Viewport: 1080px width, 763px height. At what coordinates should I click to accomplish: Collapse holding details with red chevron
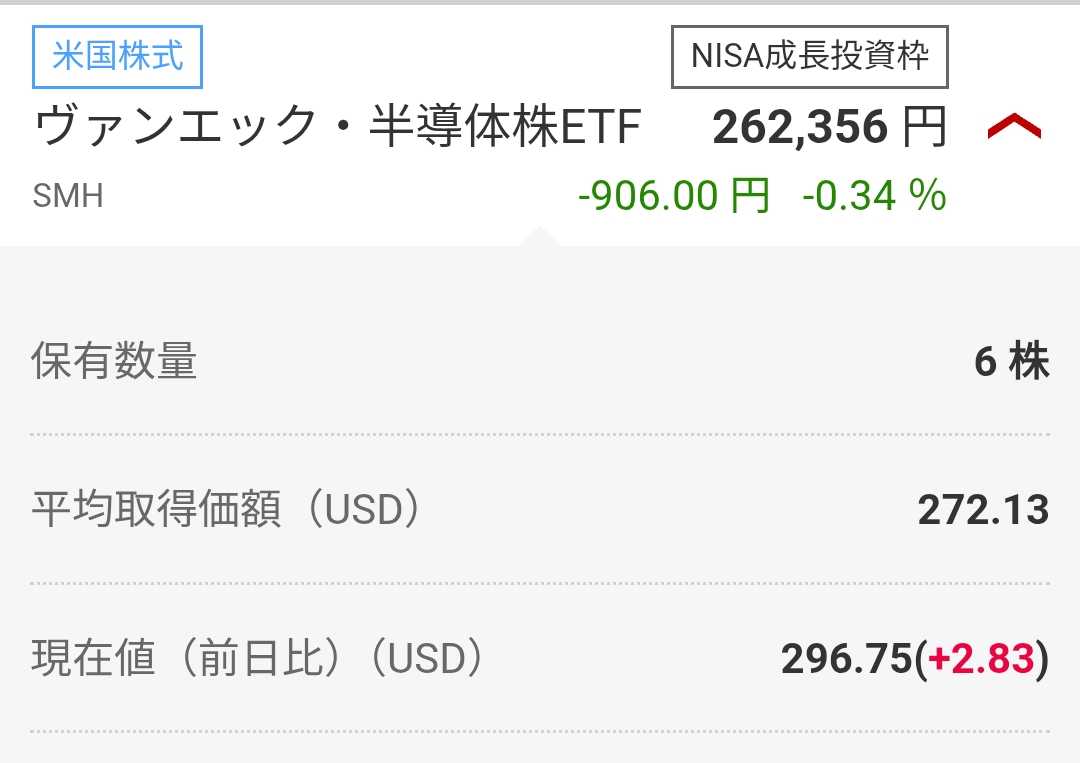point(1014,128)
